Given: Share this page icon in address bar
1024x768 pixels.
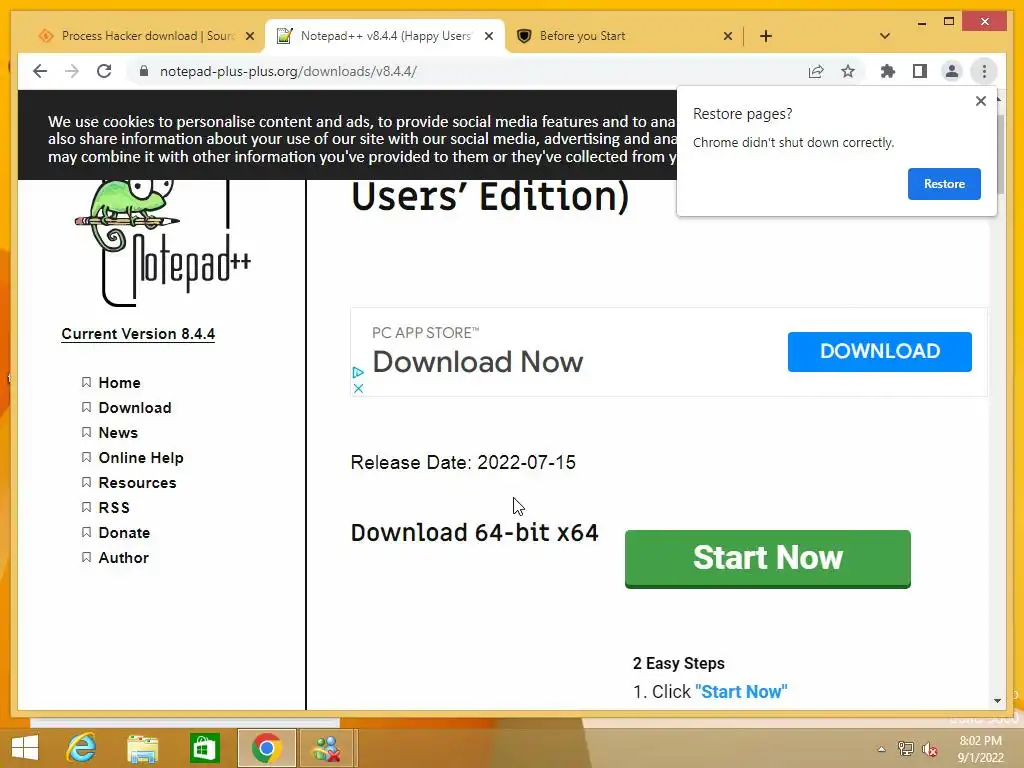Looking at the screenshot, I should click(x=816, y=71).
